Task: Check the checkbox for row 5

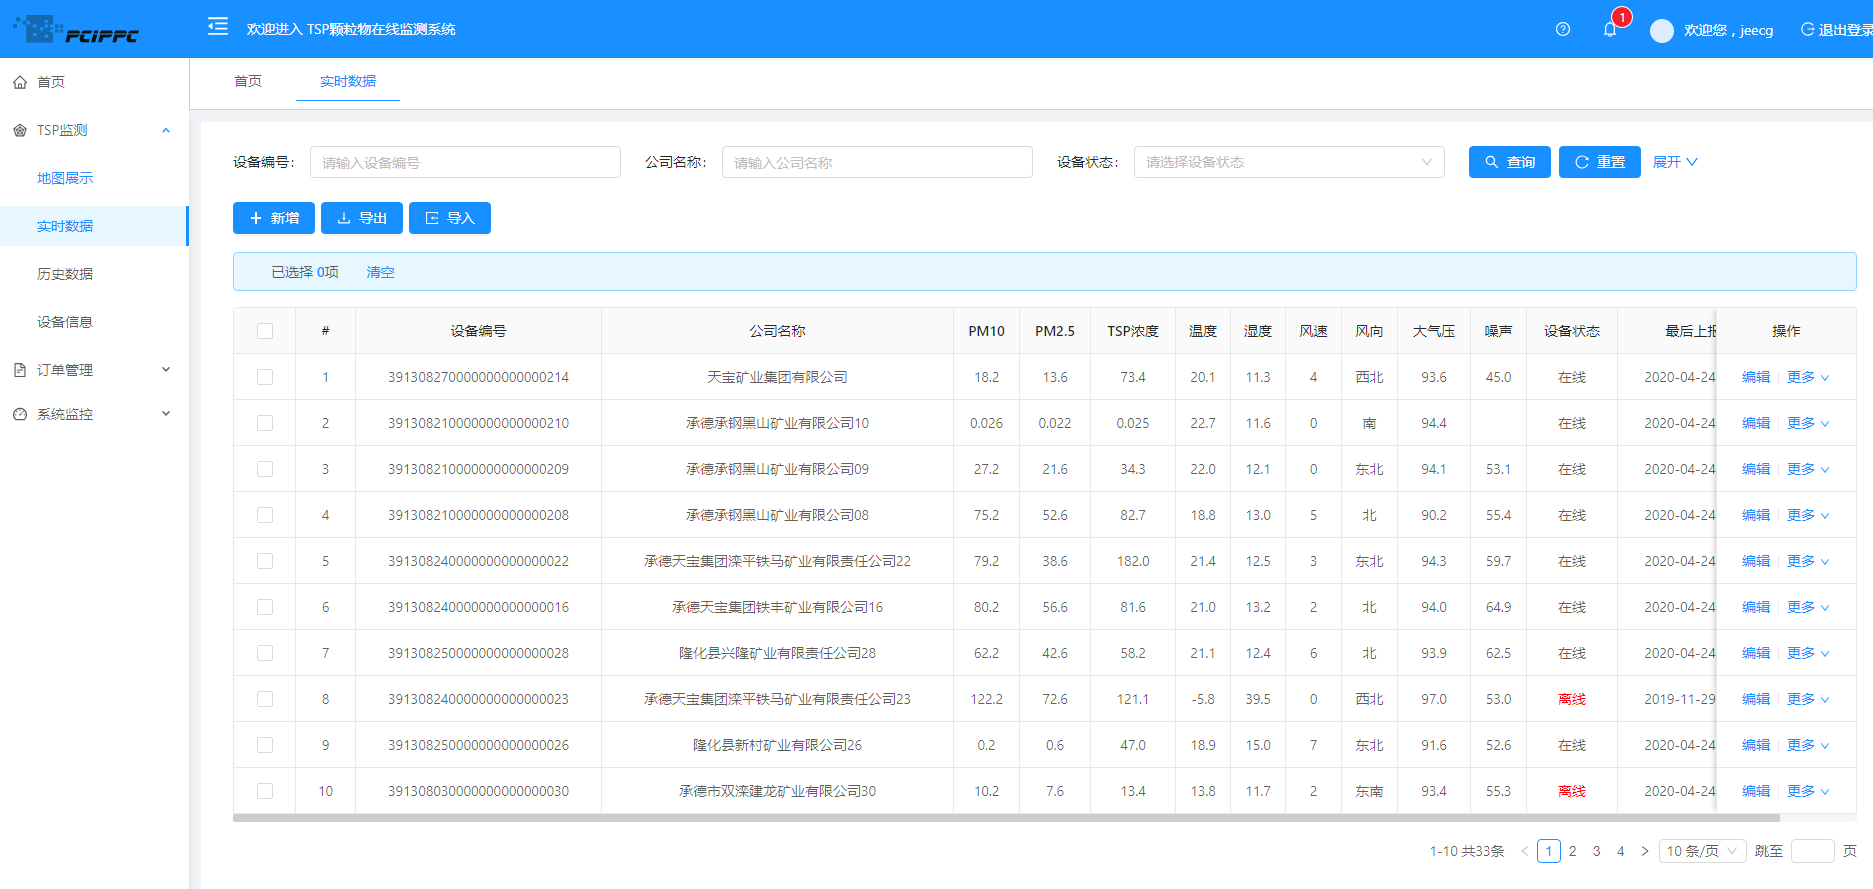Action: [x=265, y=561]
